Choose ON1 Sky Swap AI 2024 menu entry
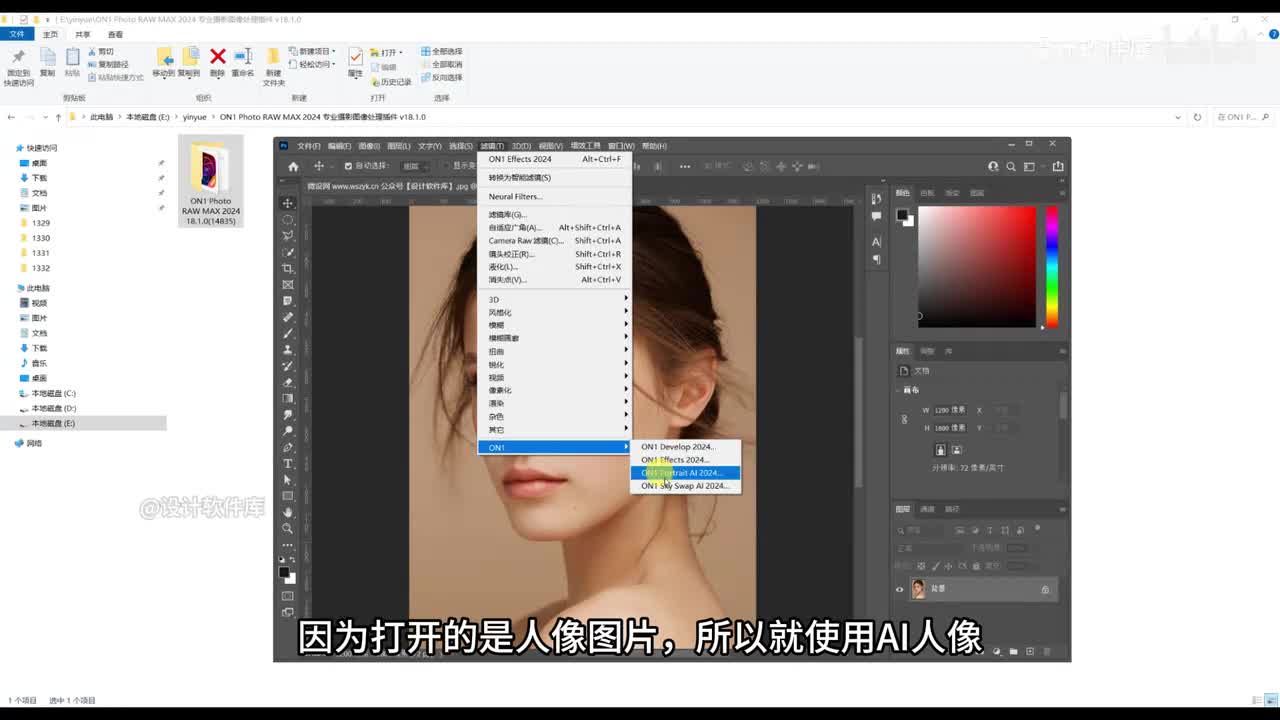This screenshot has height=720, width=1280. [x=685, y=486]
